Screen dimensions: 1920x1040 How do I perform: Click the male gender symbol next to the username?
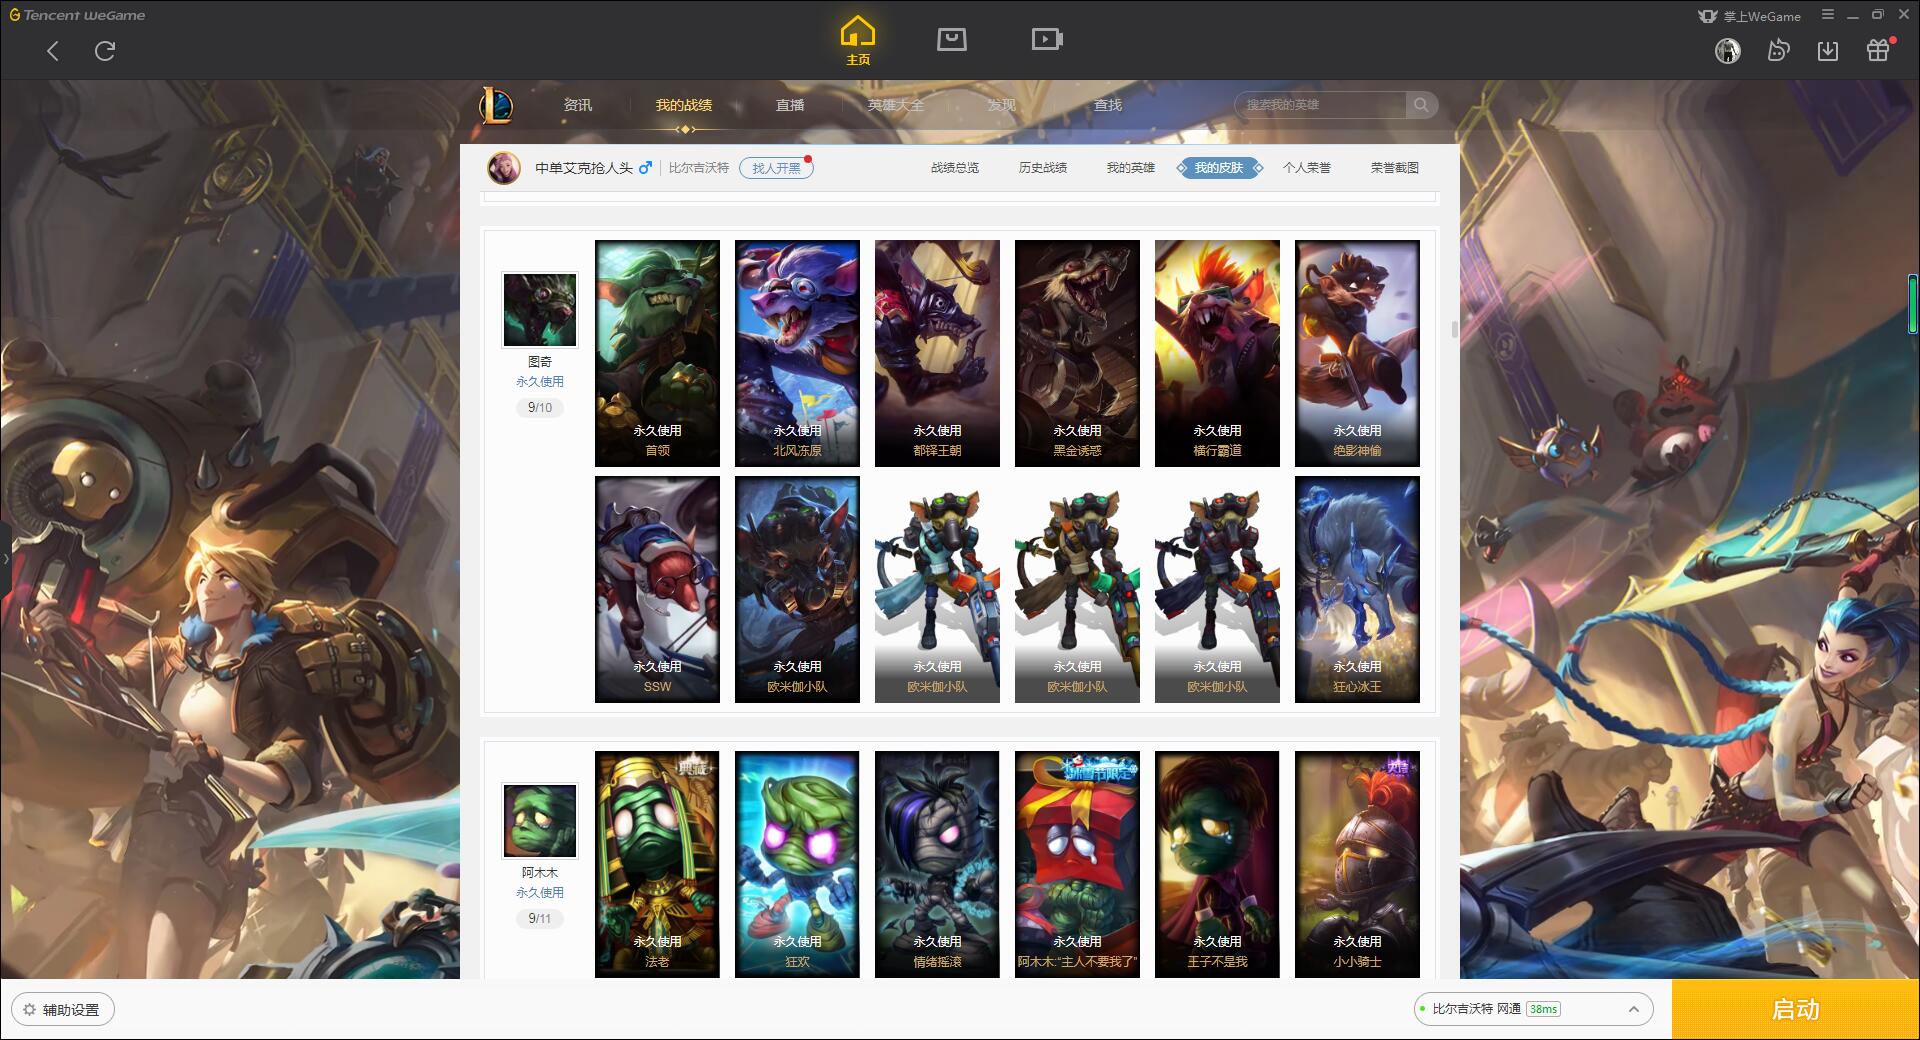click(645, 168)
